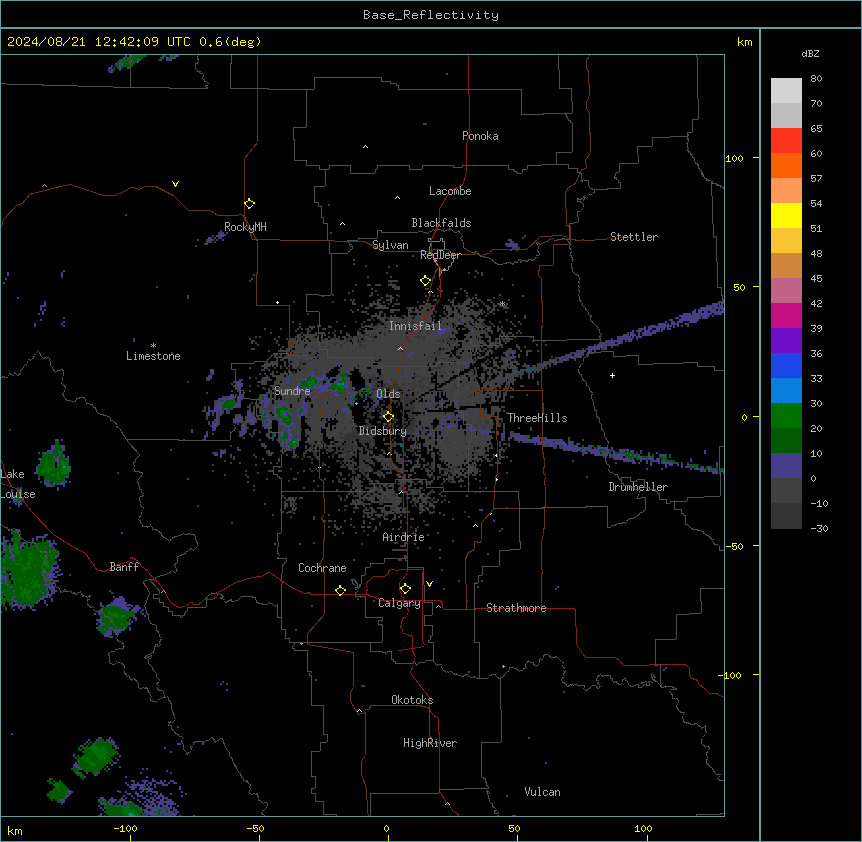The height and width of the screenshot is (842, 862).
Task: Click the yellow marker above RockyMH
Action: click(x=249, y=203)
